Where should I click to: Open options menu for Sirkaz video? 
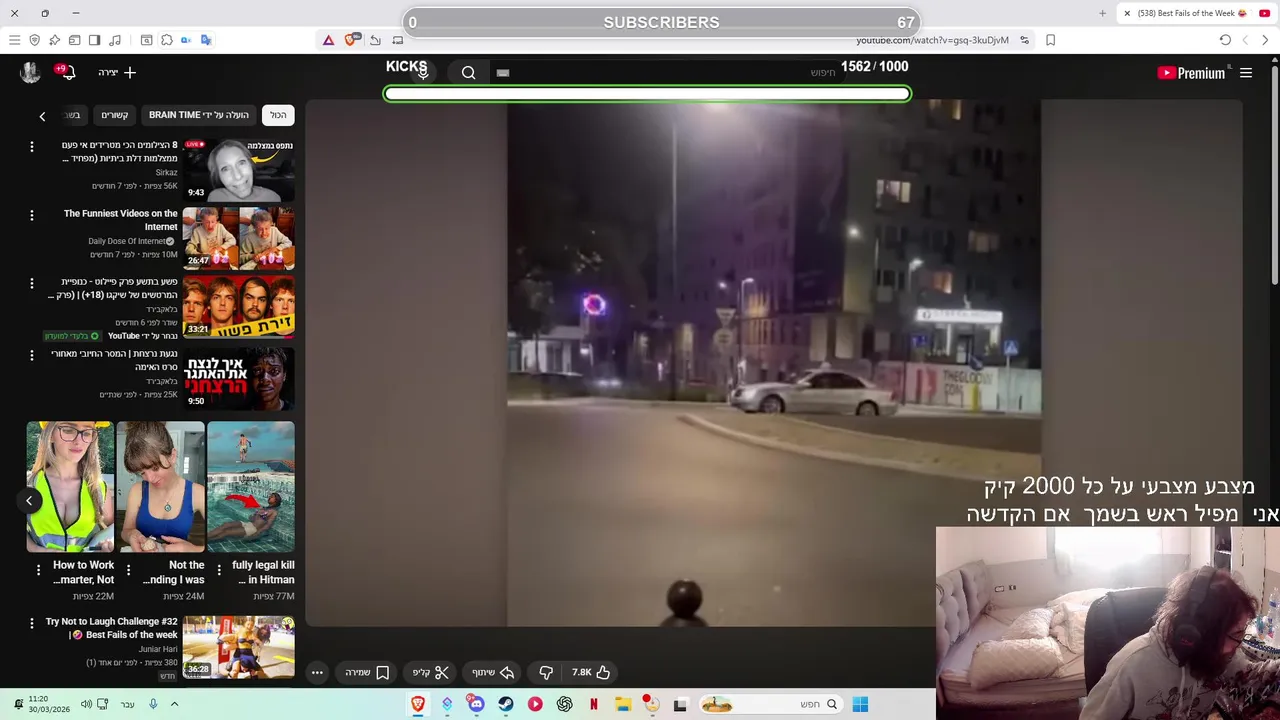(x=31, y=147)
